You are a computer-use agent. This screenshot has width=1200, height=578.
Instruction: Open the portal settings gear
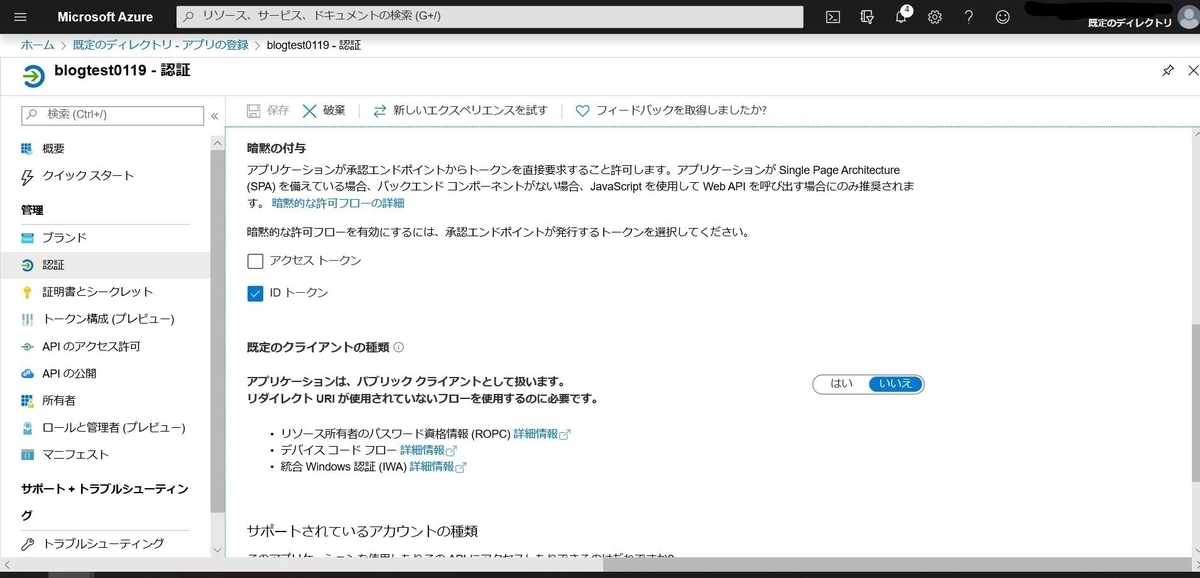[x=934, y=16]
